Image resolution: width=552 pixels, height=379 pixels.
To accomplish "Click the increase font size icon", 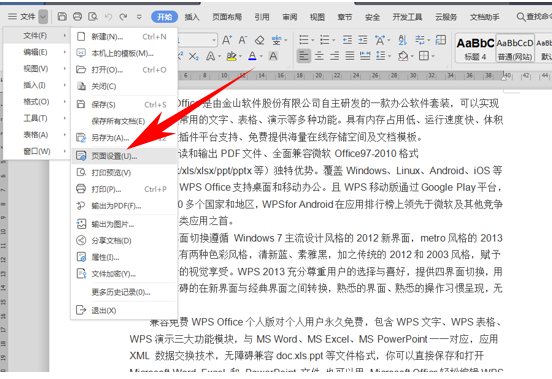I will coord(227,40).
